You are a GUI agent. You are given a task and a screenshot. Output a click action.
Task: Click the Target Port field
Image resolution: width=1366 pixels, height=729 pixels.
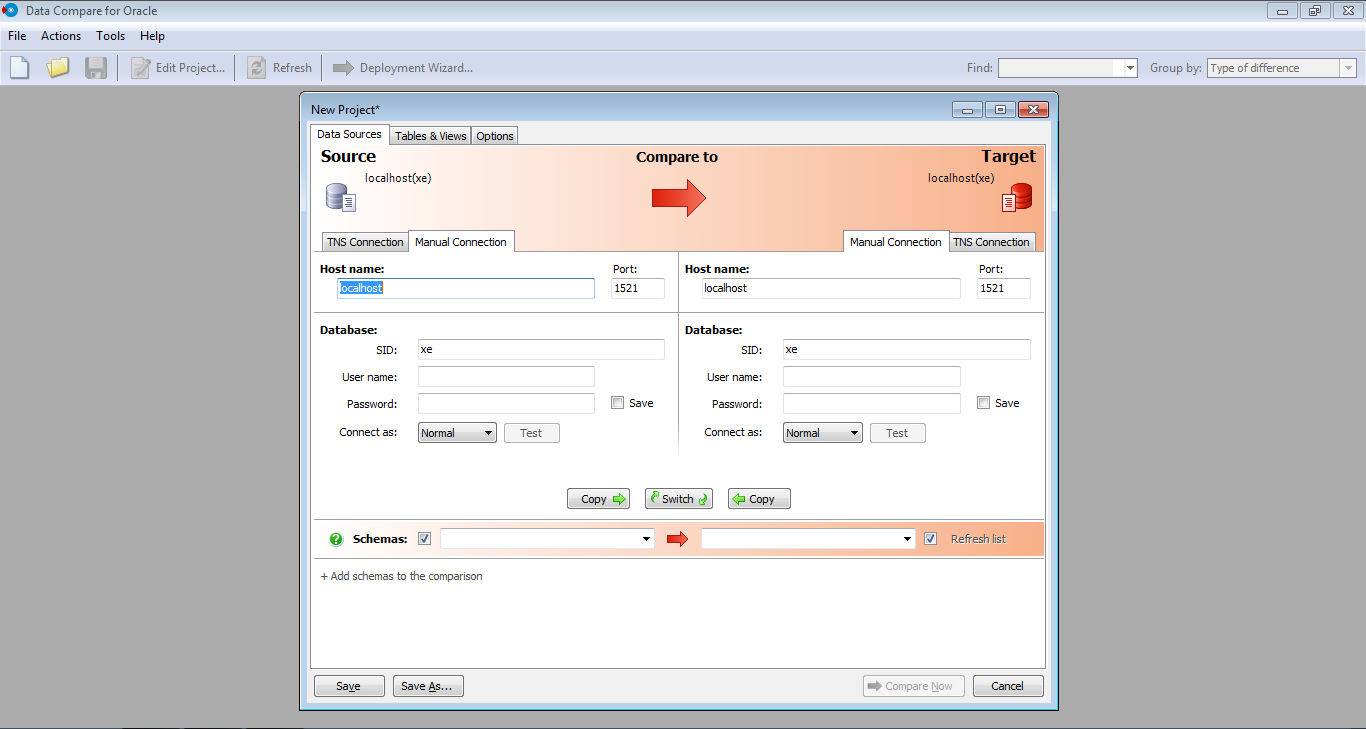(1004, 288)
